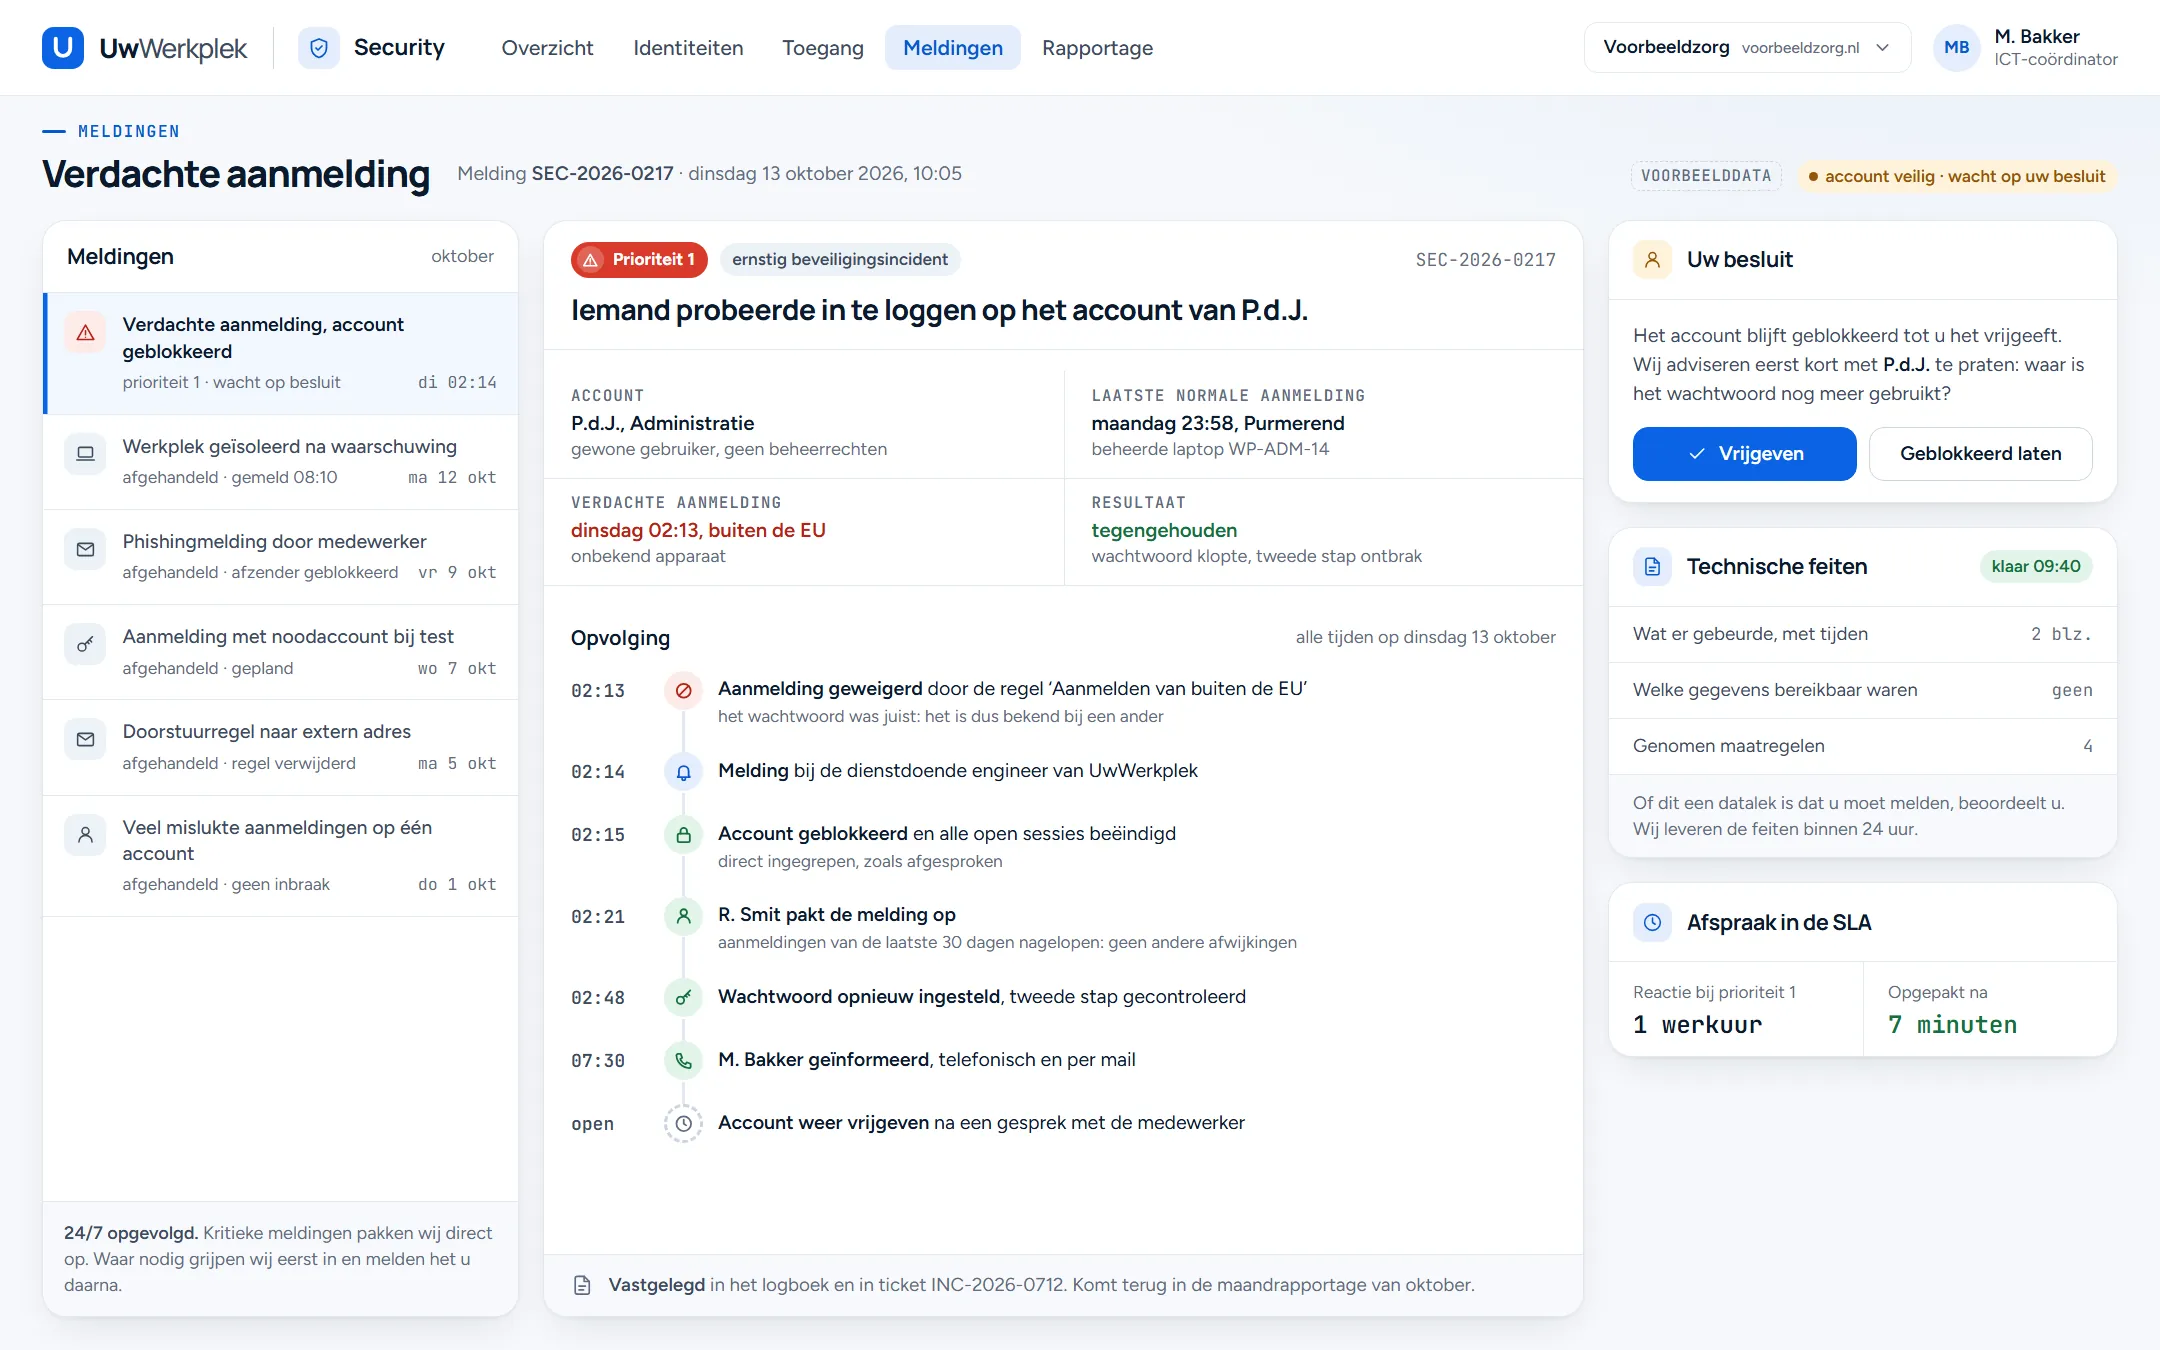Click the clock icon on the open timeline step

(684, 1124)
